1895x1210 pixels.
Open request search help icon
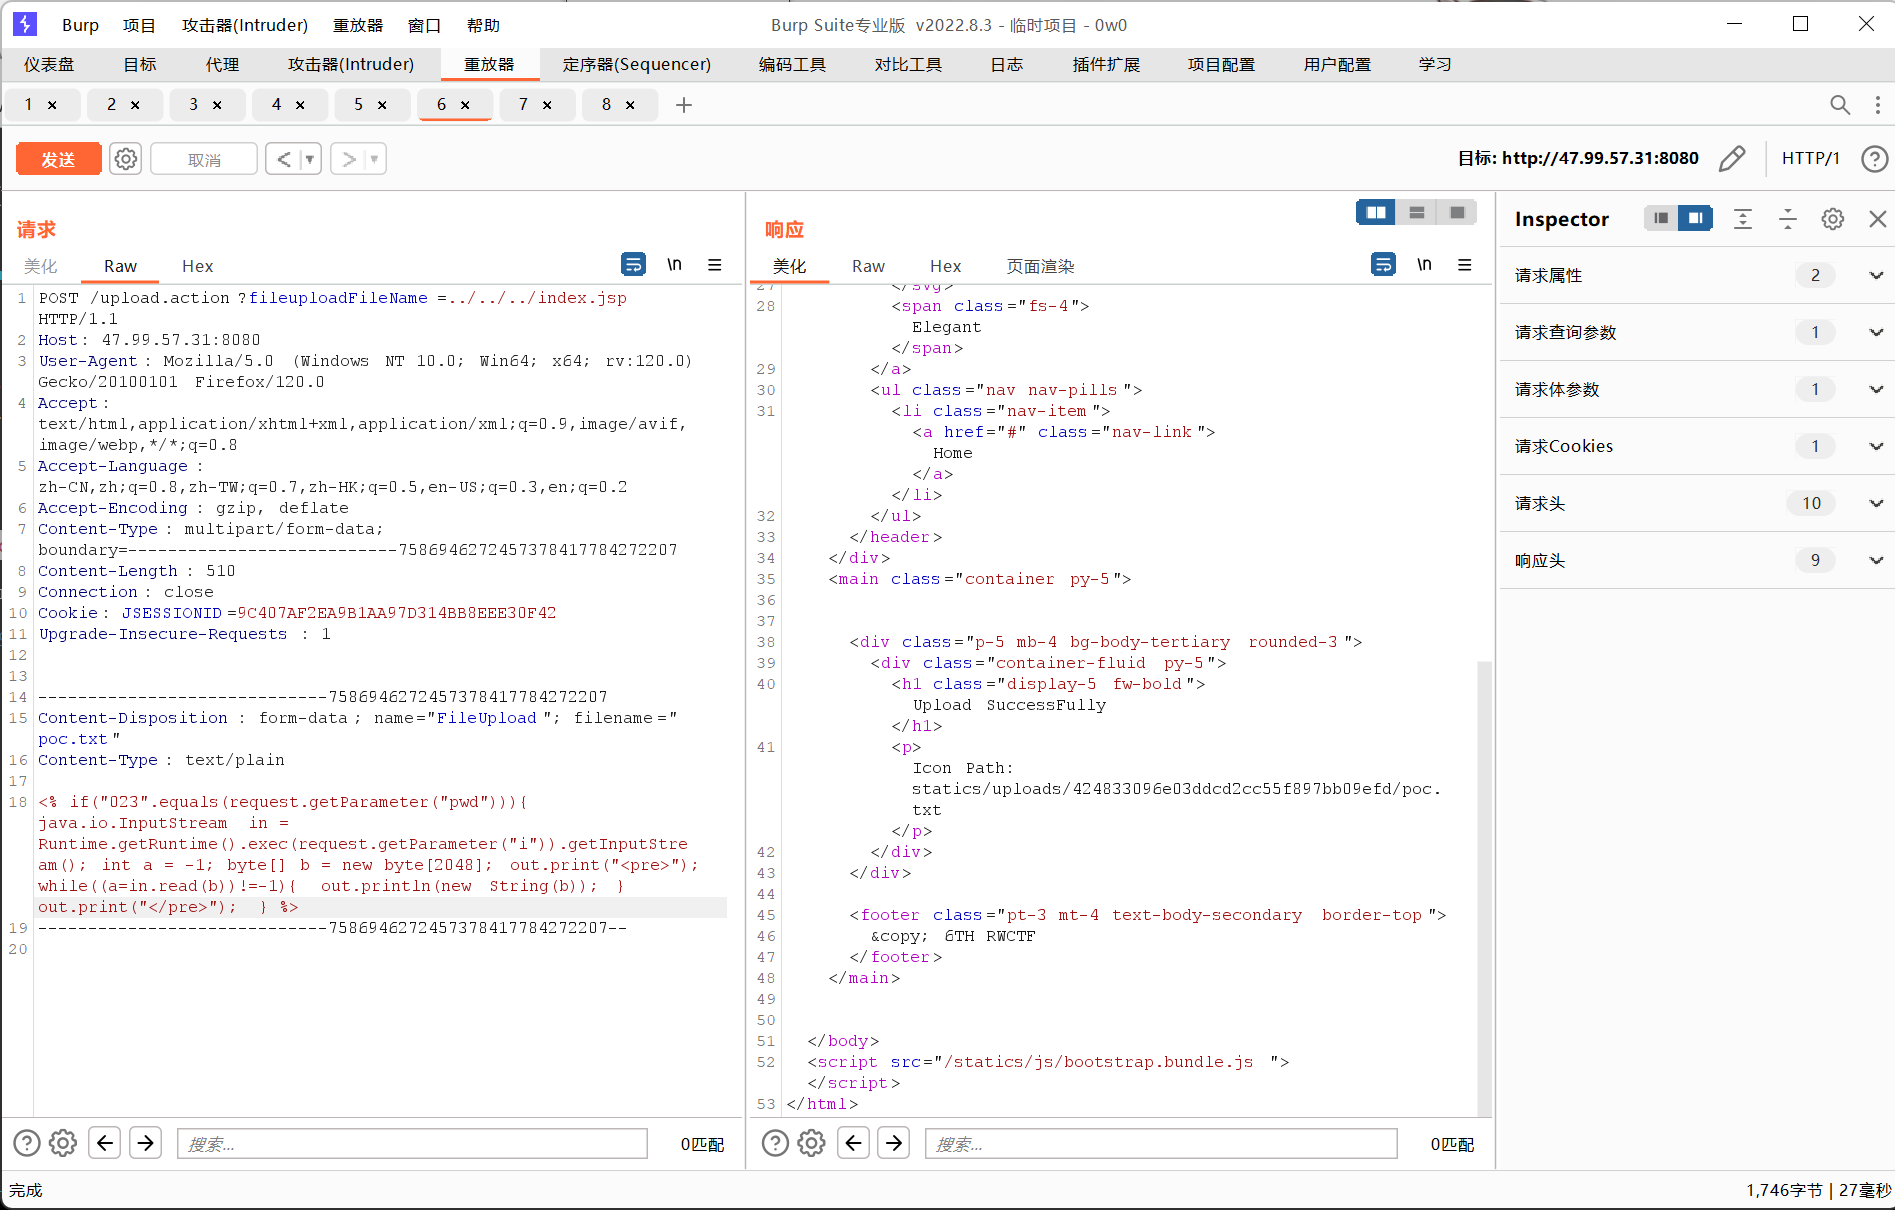[27, 1143]
